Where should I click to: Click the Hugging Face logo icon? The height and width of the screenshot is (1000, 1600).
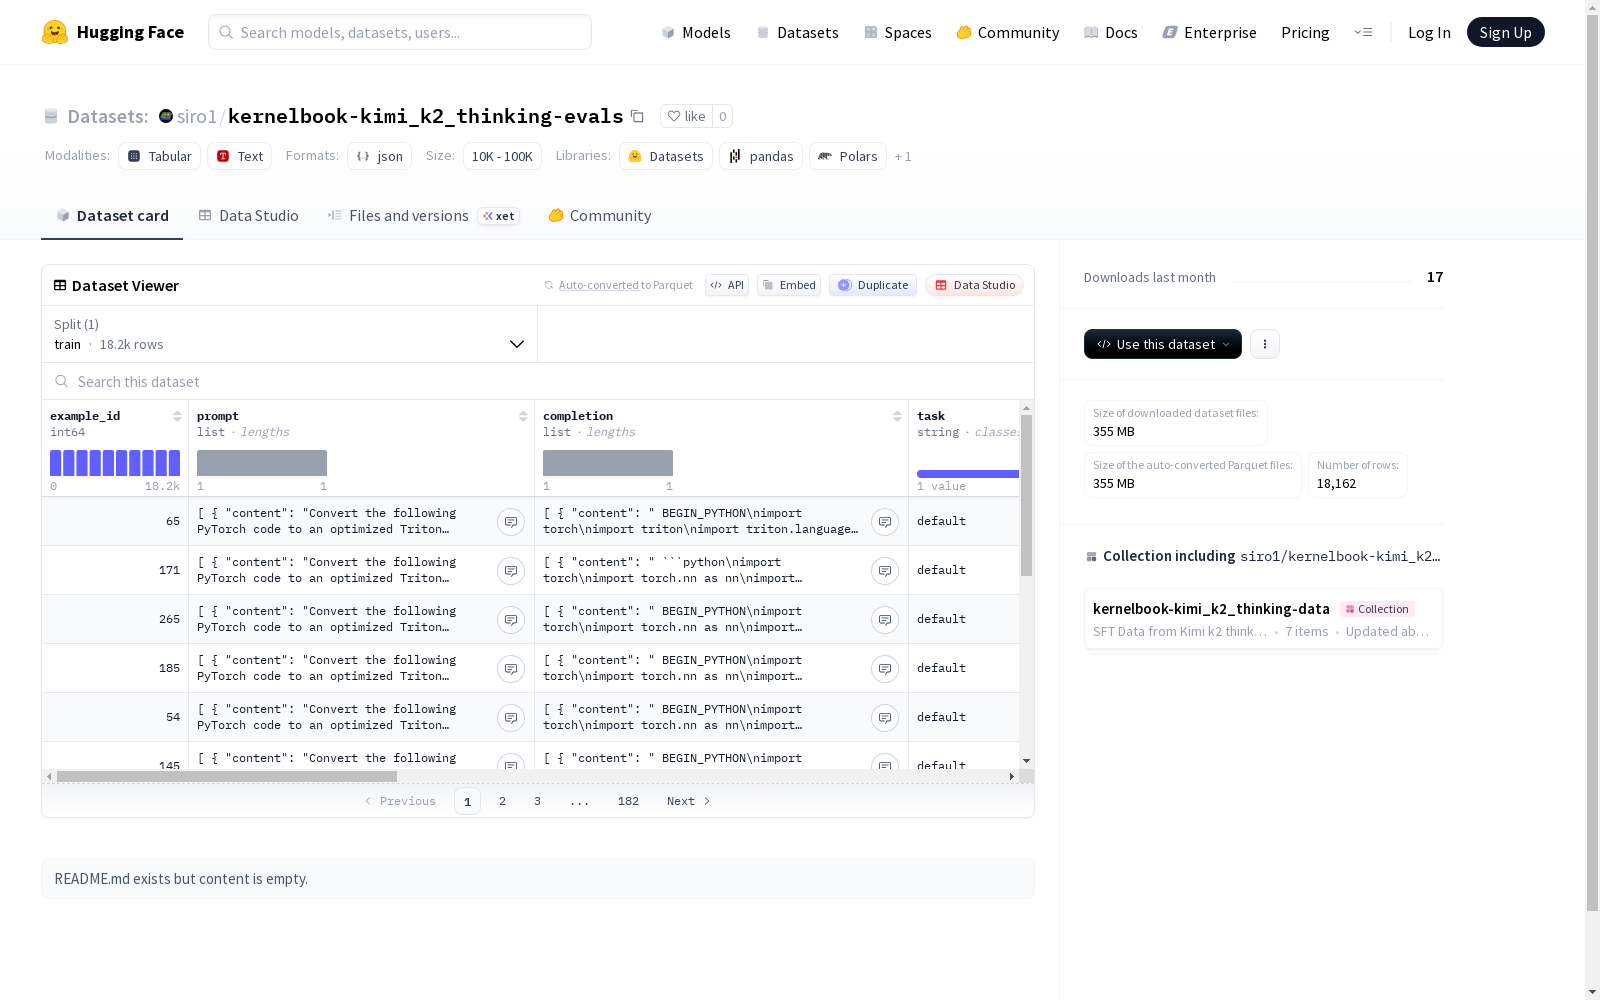pyautogui.click(x=55, y=32)
